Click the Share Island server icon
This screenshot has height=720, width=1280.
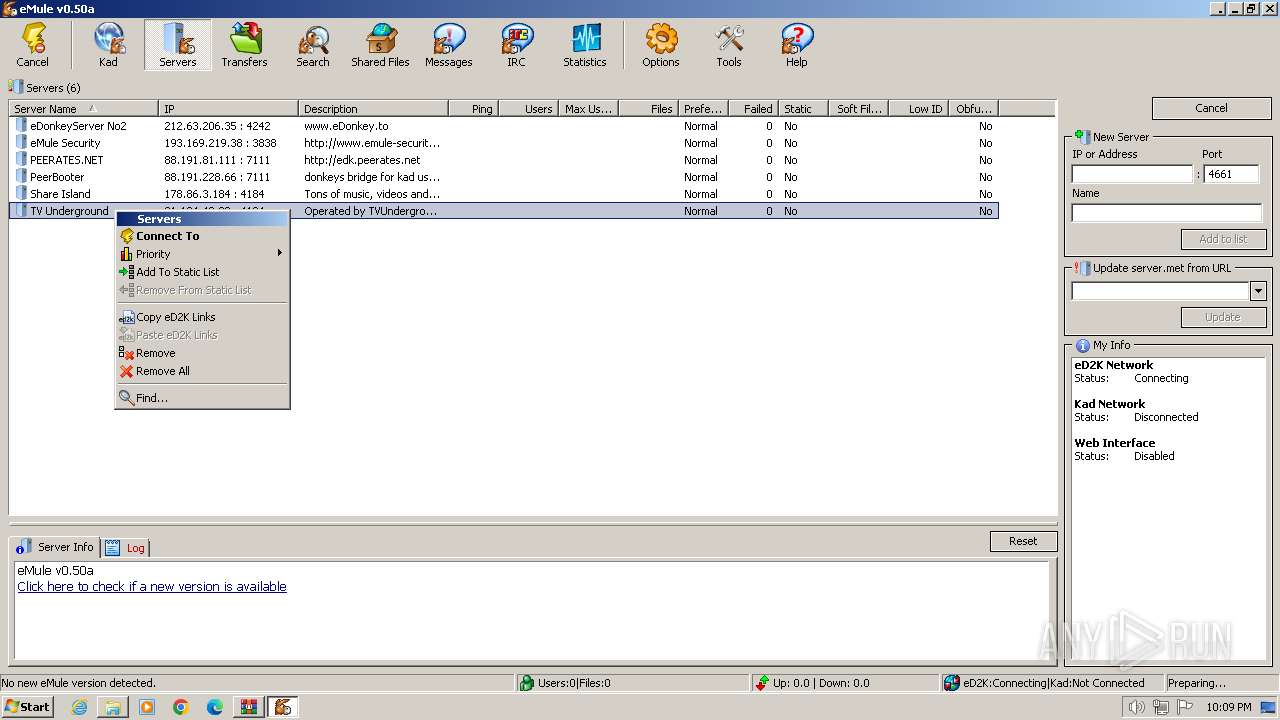pos(20,194)
